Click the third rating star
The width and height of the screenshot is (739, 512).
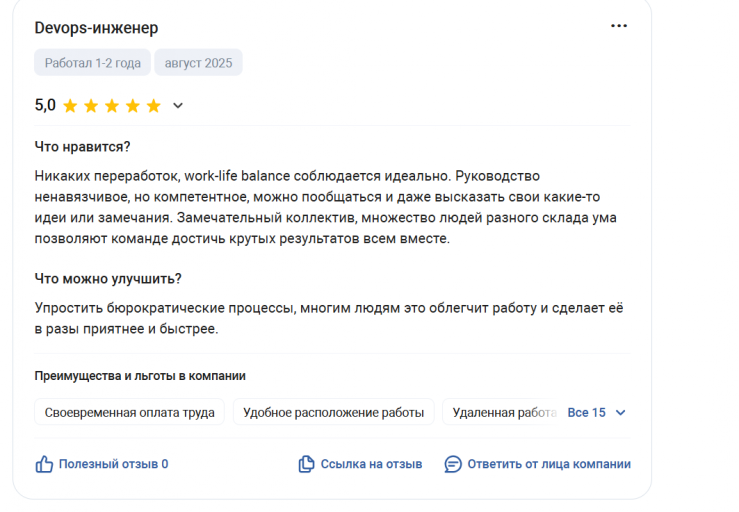tap(112, 106)
